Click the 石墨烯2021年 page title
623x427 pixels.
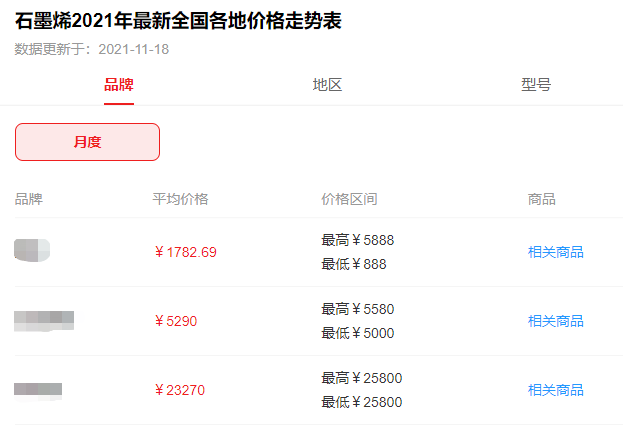179,21
